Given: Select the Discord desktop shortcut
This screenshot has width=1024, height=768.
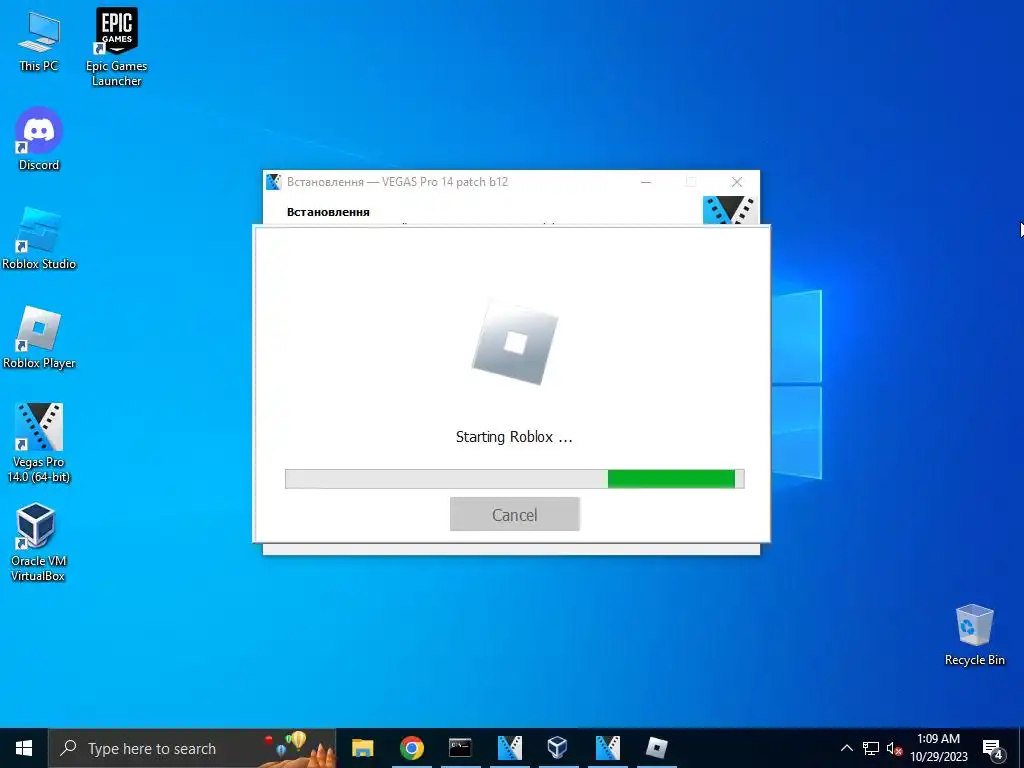Looking at the screenshot, I should click(x=39, y=139).
